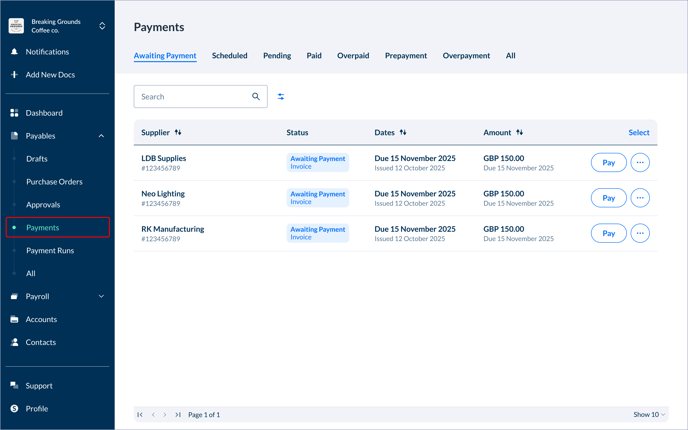Open the Show 10 rows dropdown
The width and height of the screenshot is (688, 430).
coord(649,414)
